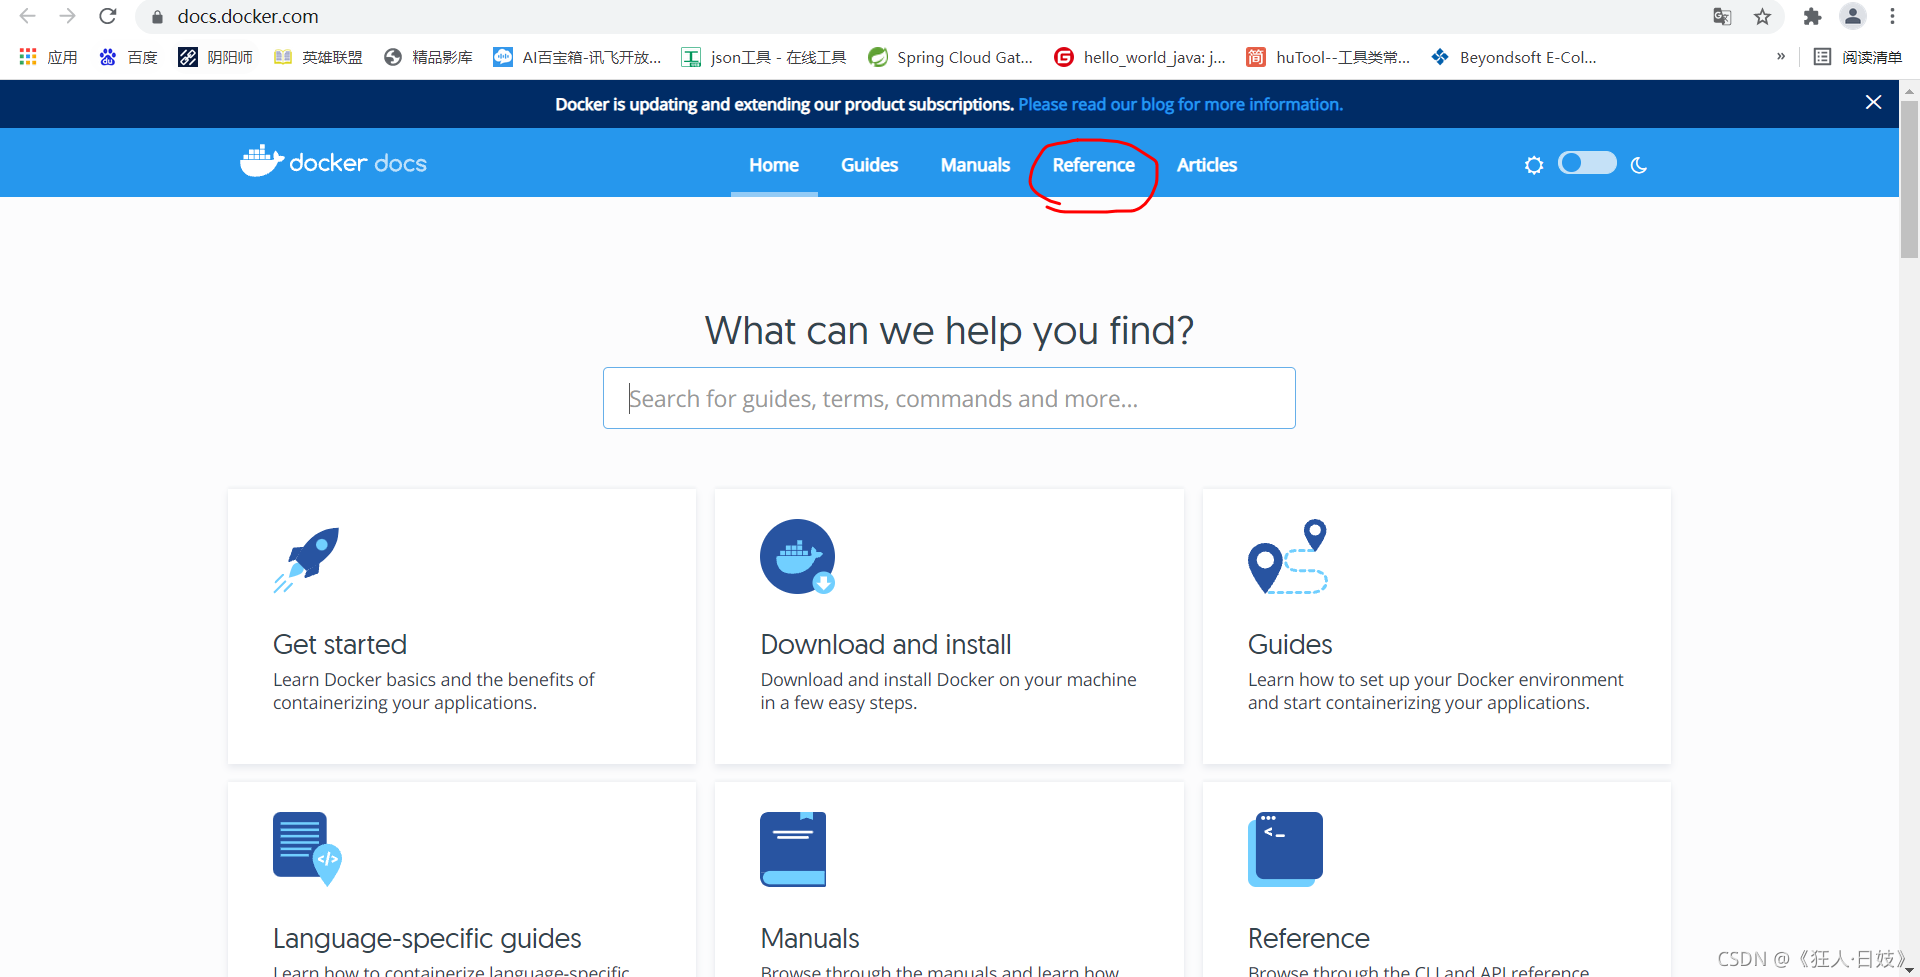
Task: Open the 应用 apps bookmark
Action: 48,57
